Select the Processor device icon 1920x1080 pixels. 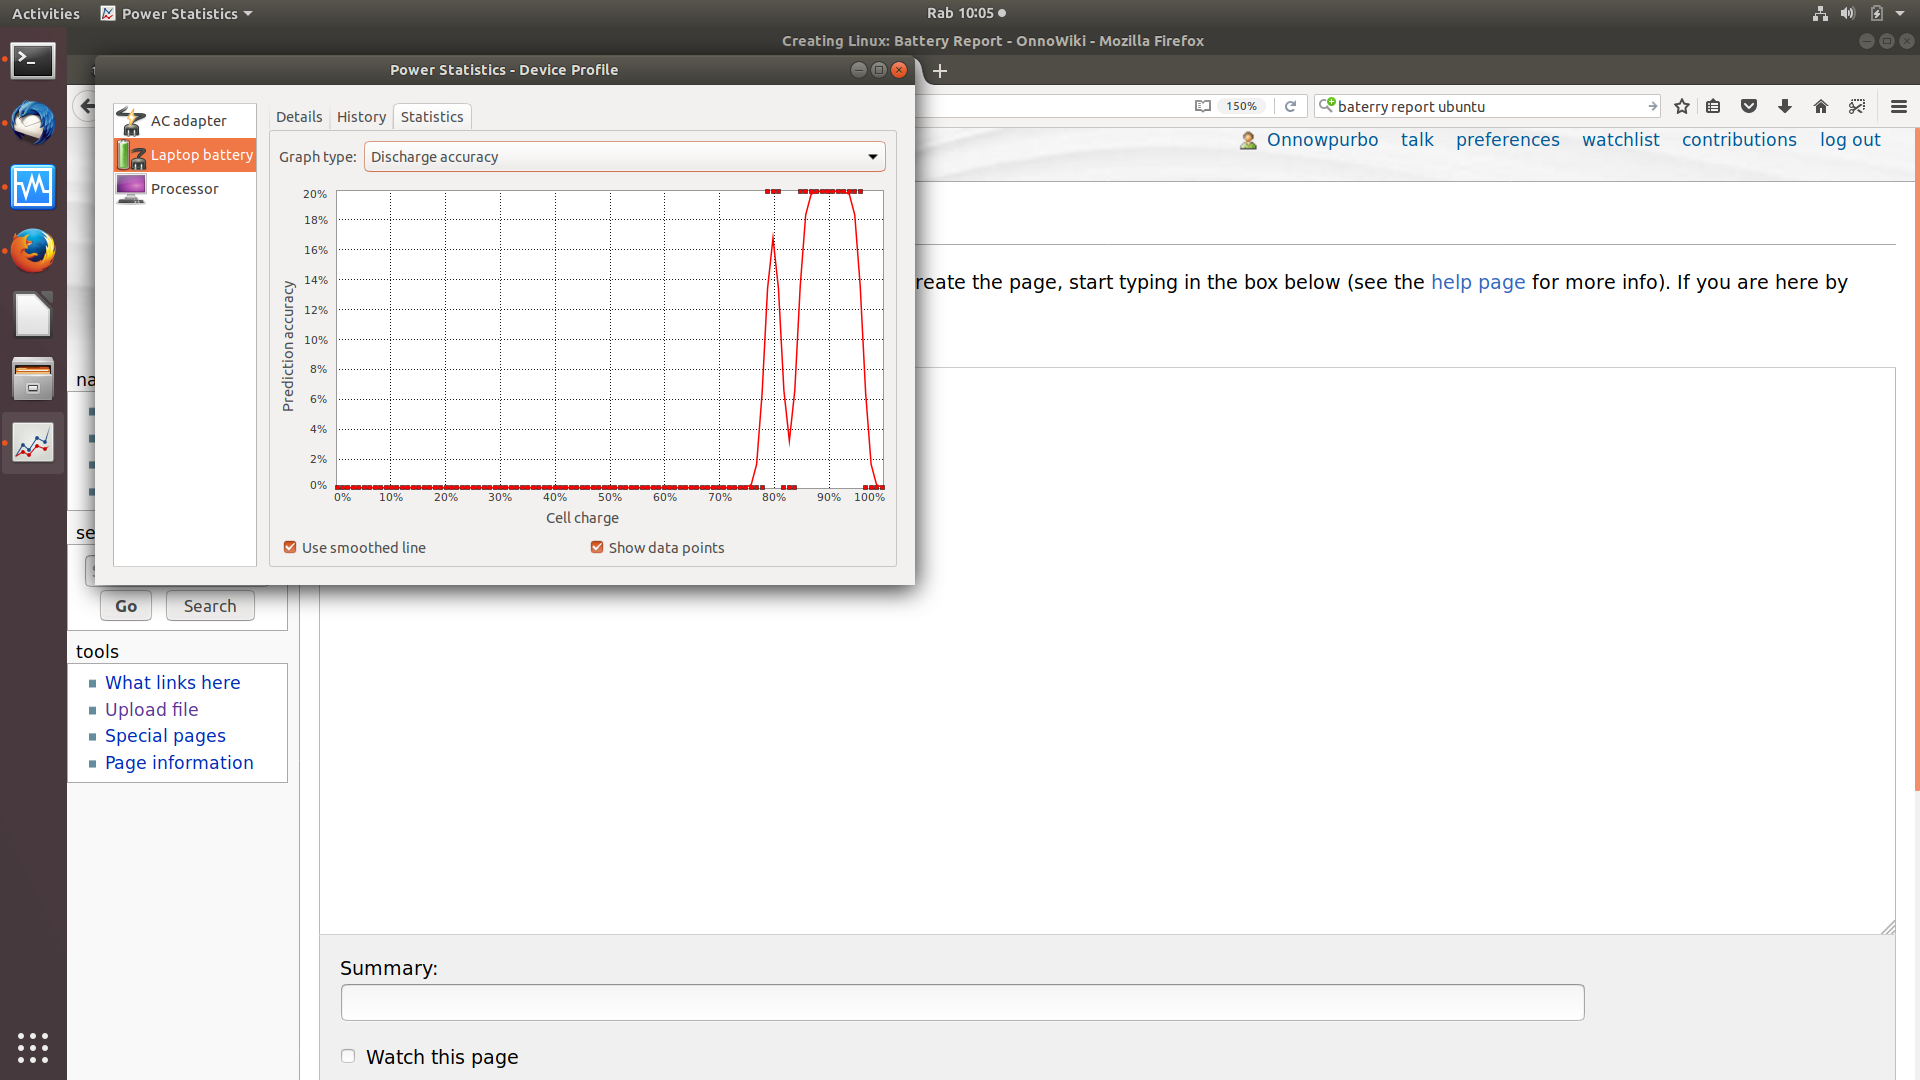coord(131,188)
